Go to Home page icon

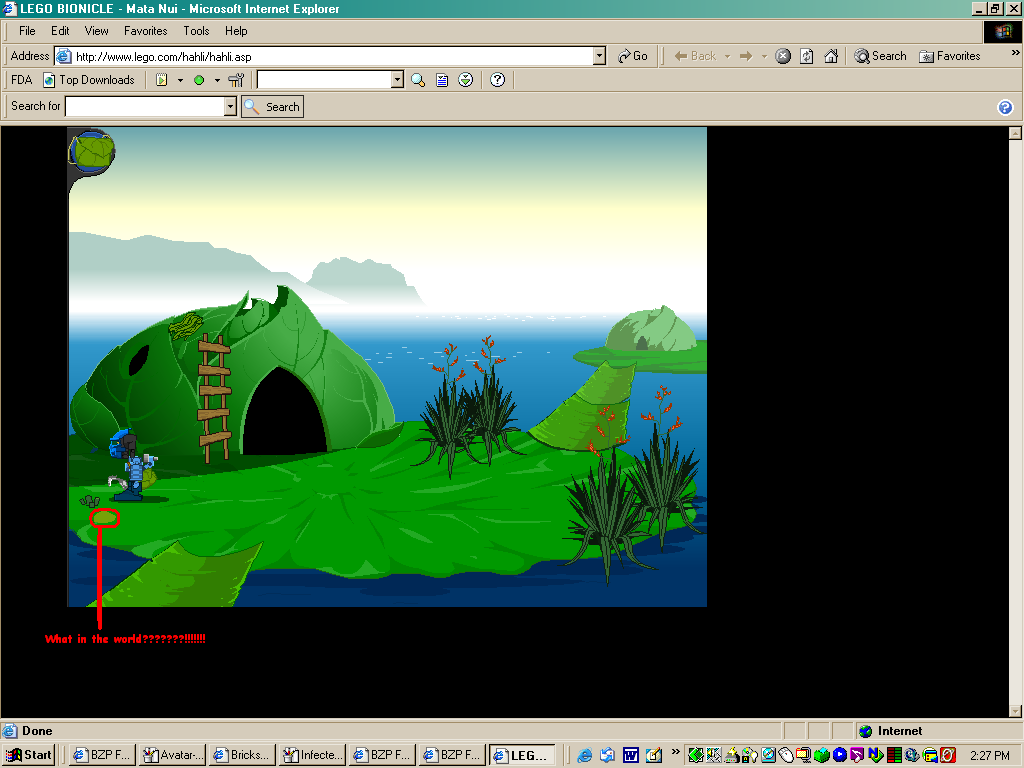831,56
